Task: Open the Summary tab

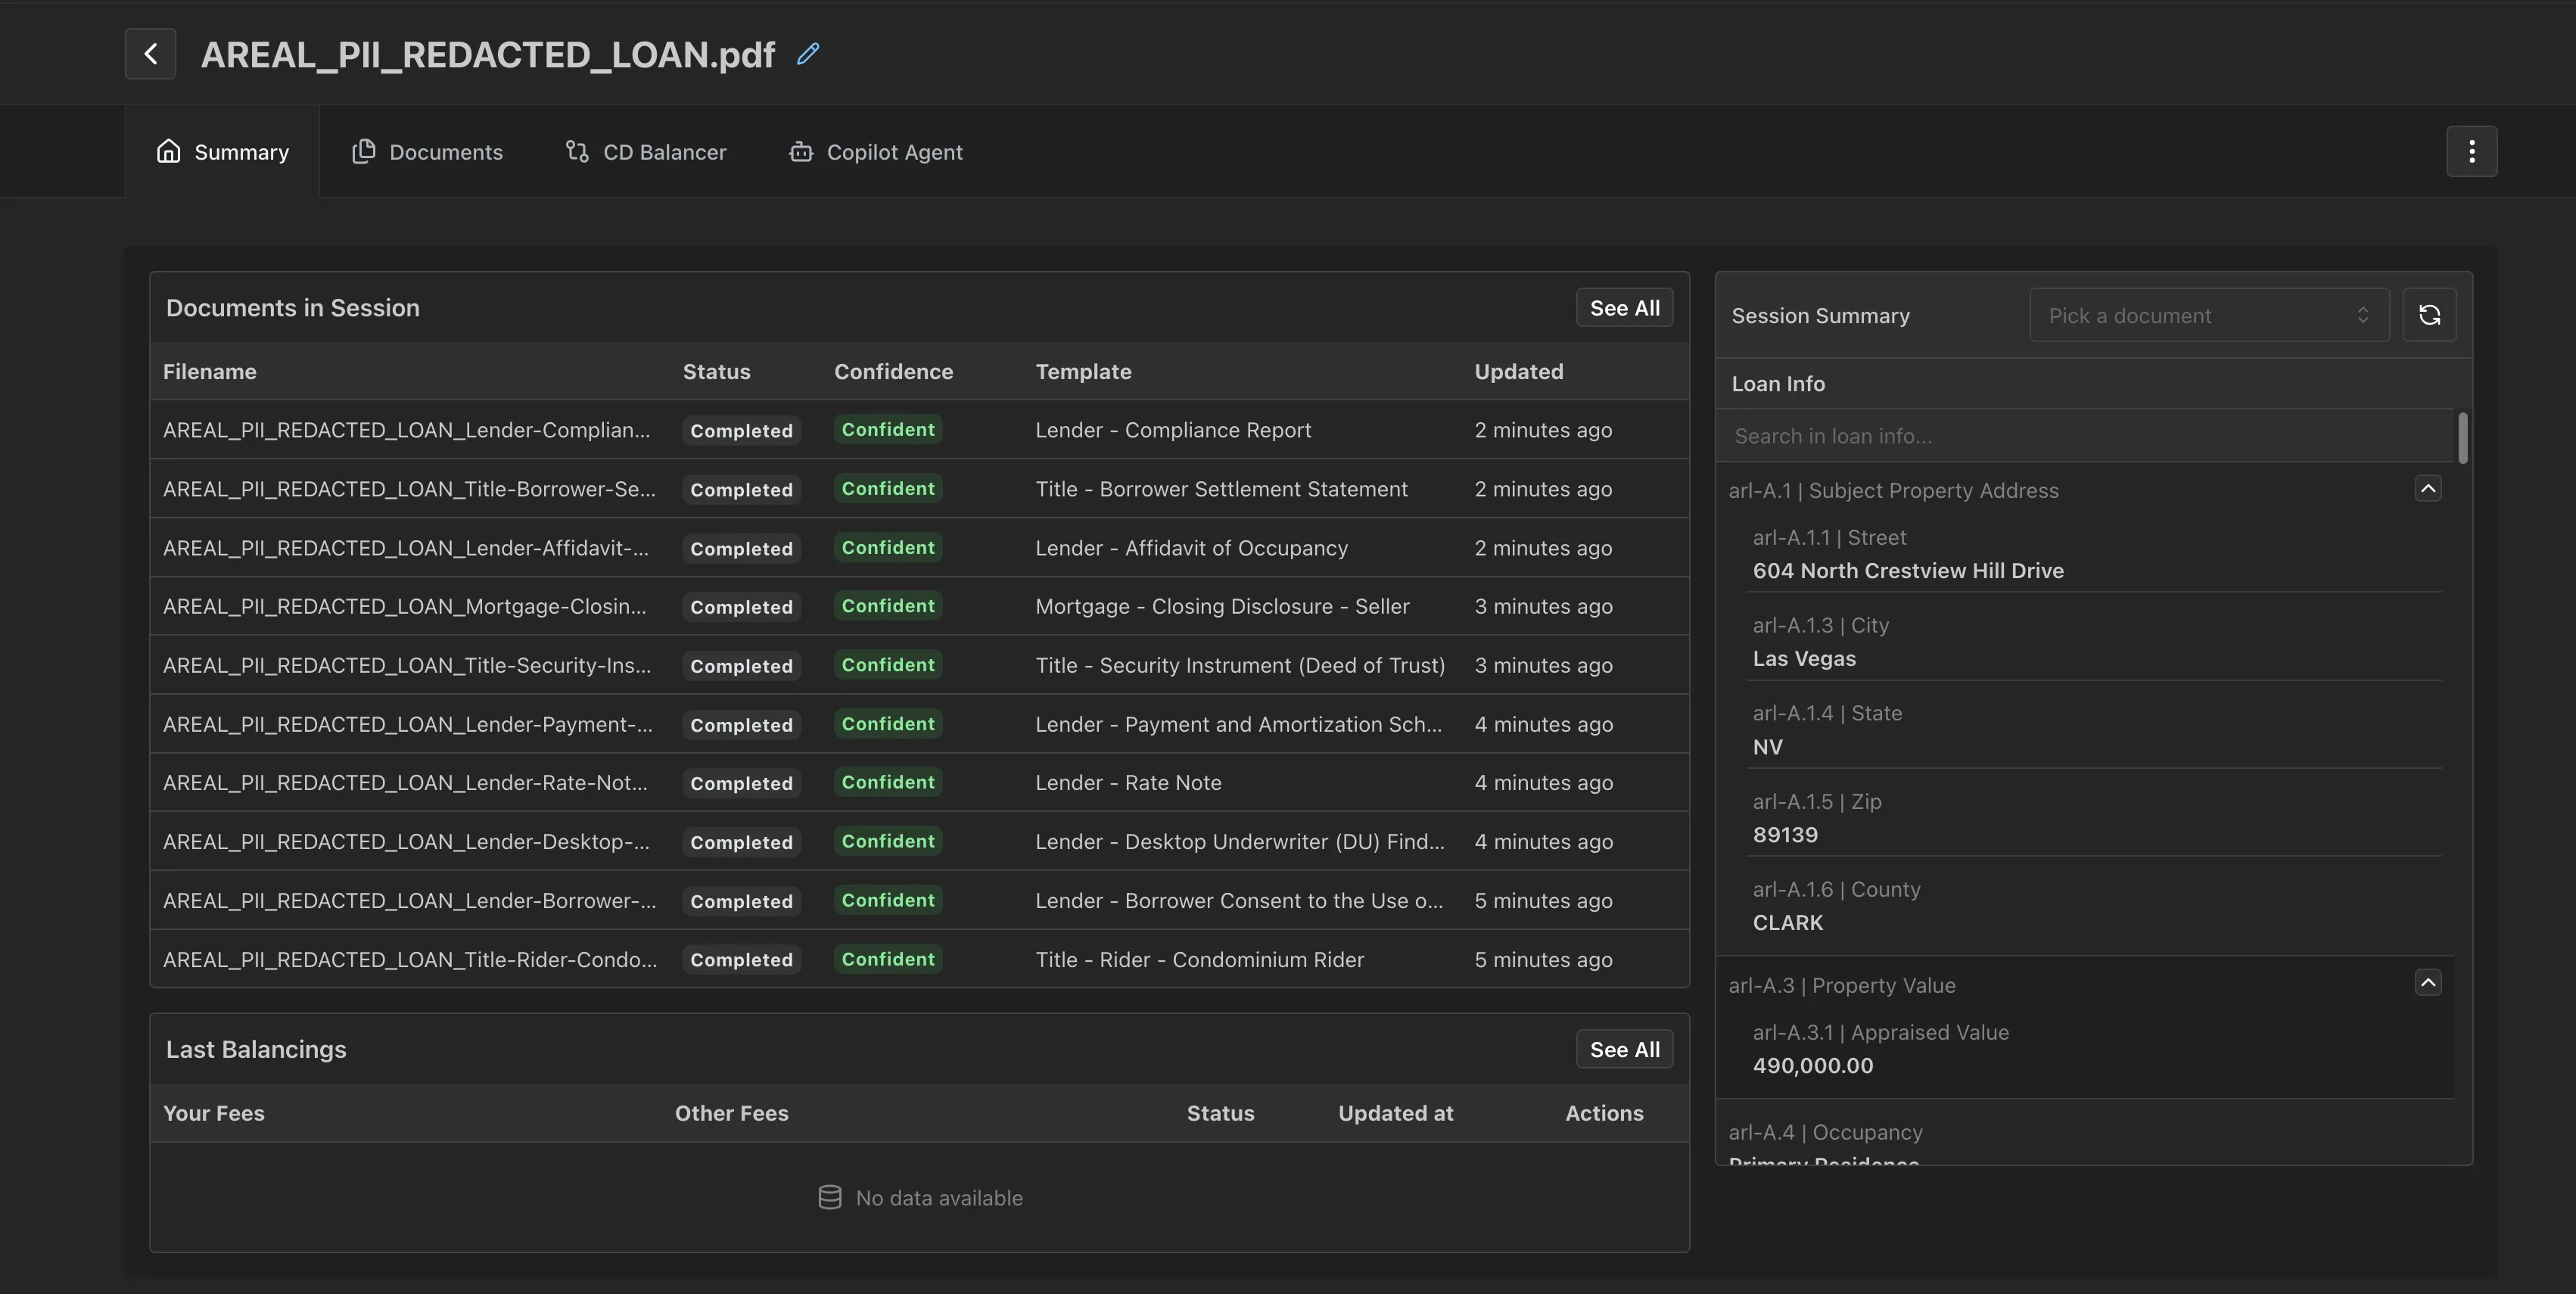Action: click(222, 152)
